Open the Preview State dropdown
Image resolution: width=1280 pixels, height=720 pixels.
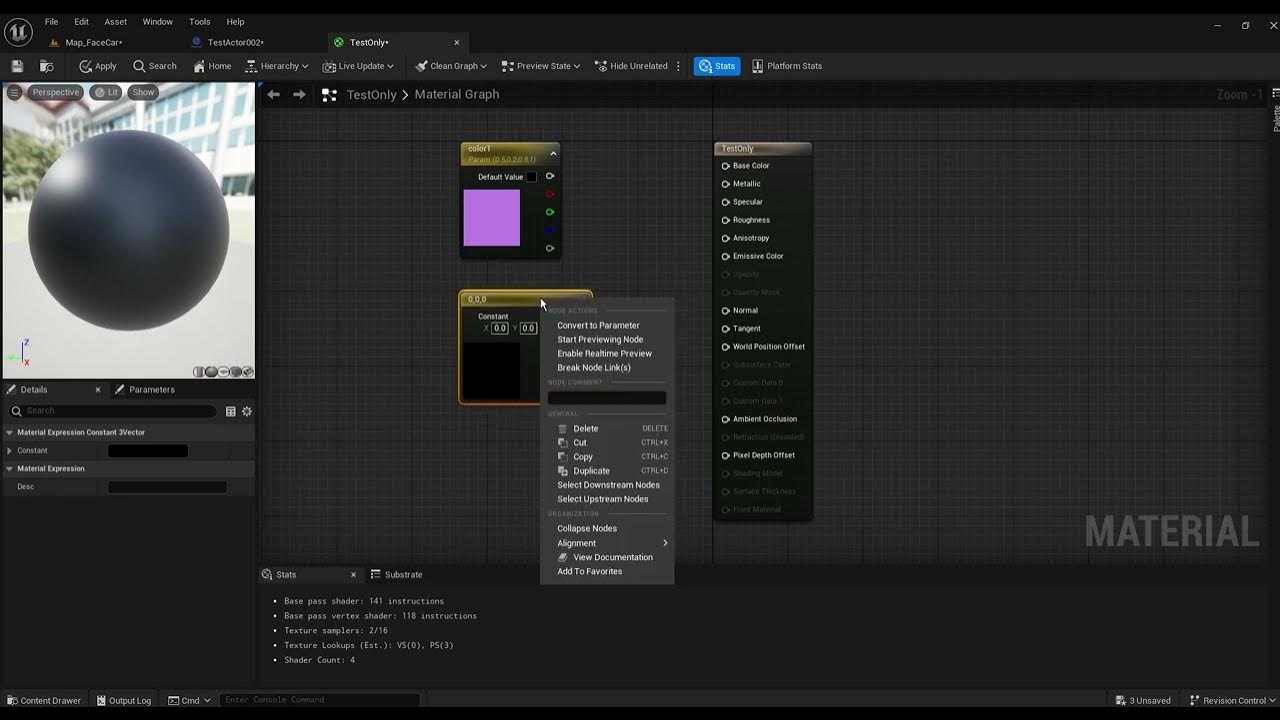[541, 66]
